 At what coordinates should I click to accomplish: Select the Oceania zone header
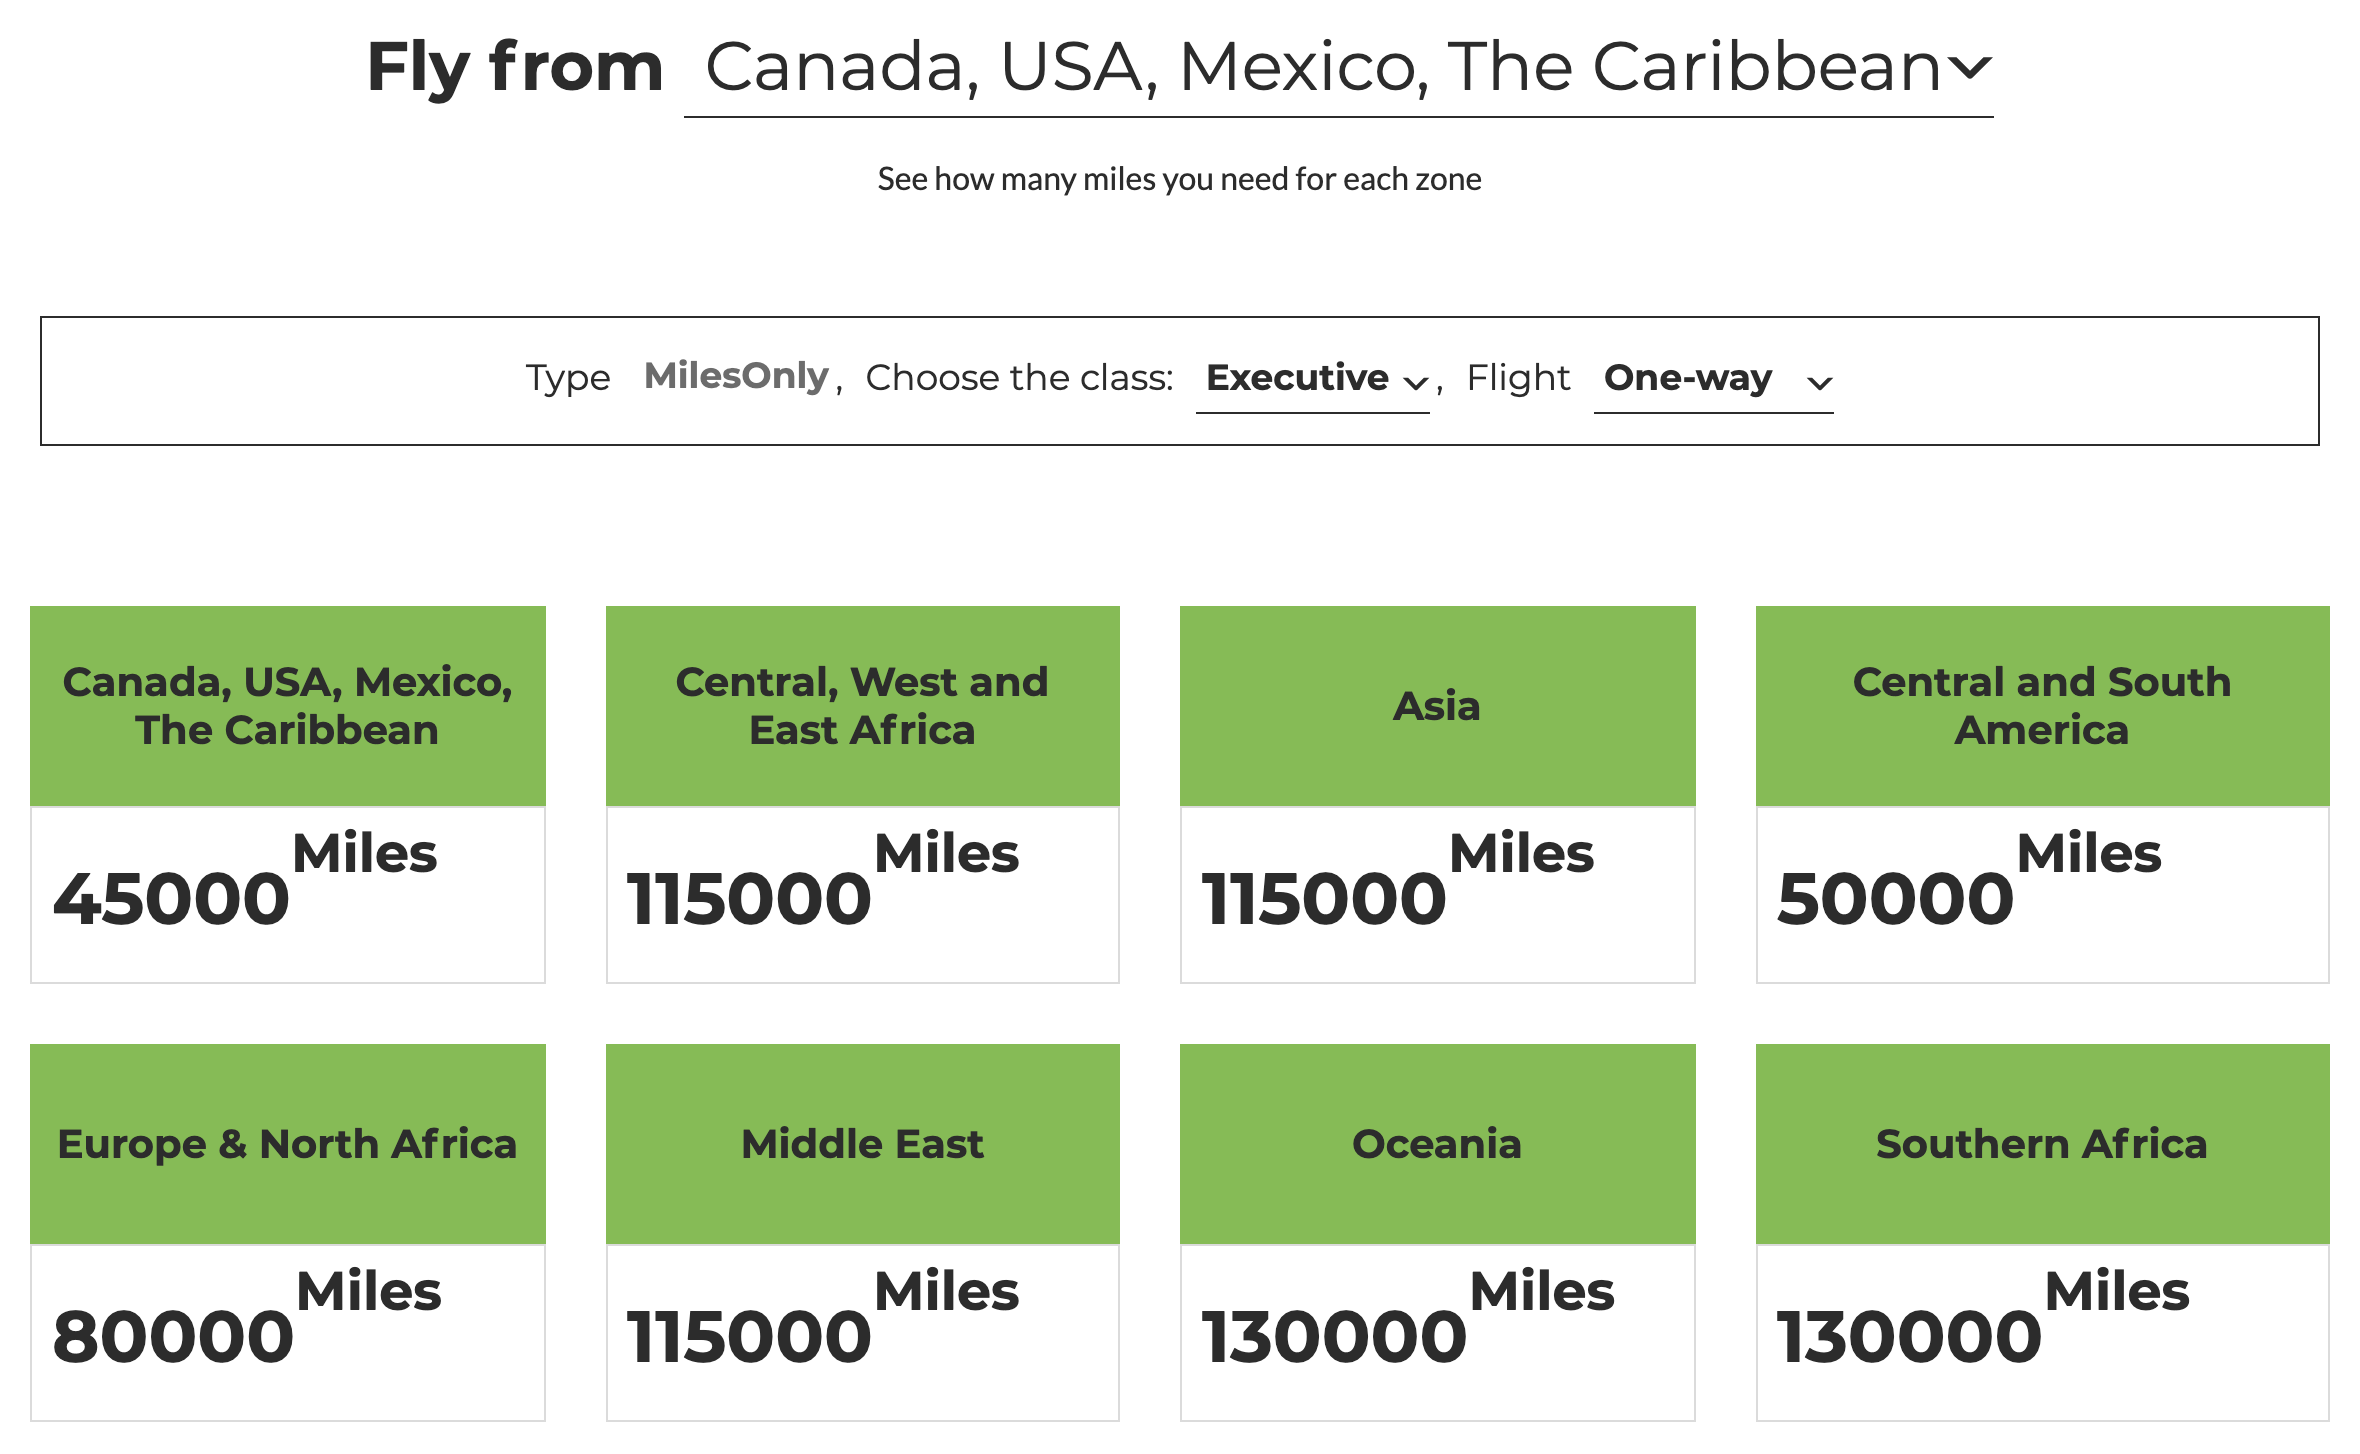(1437, 1144)
